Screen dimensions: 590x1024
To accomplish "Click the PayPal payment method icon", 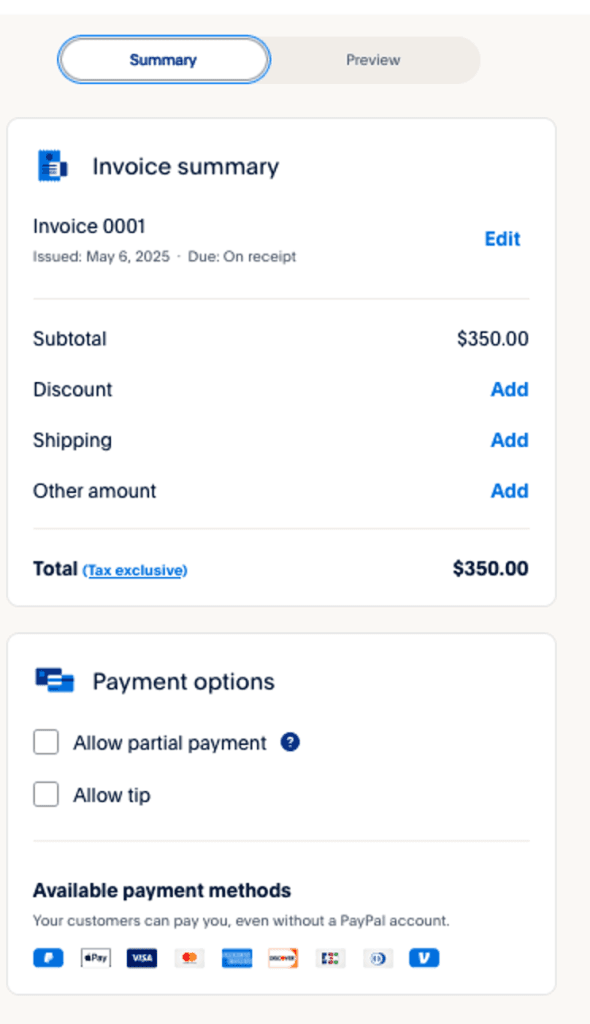I will [48, 957].
